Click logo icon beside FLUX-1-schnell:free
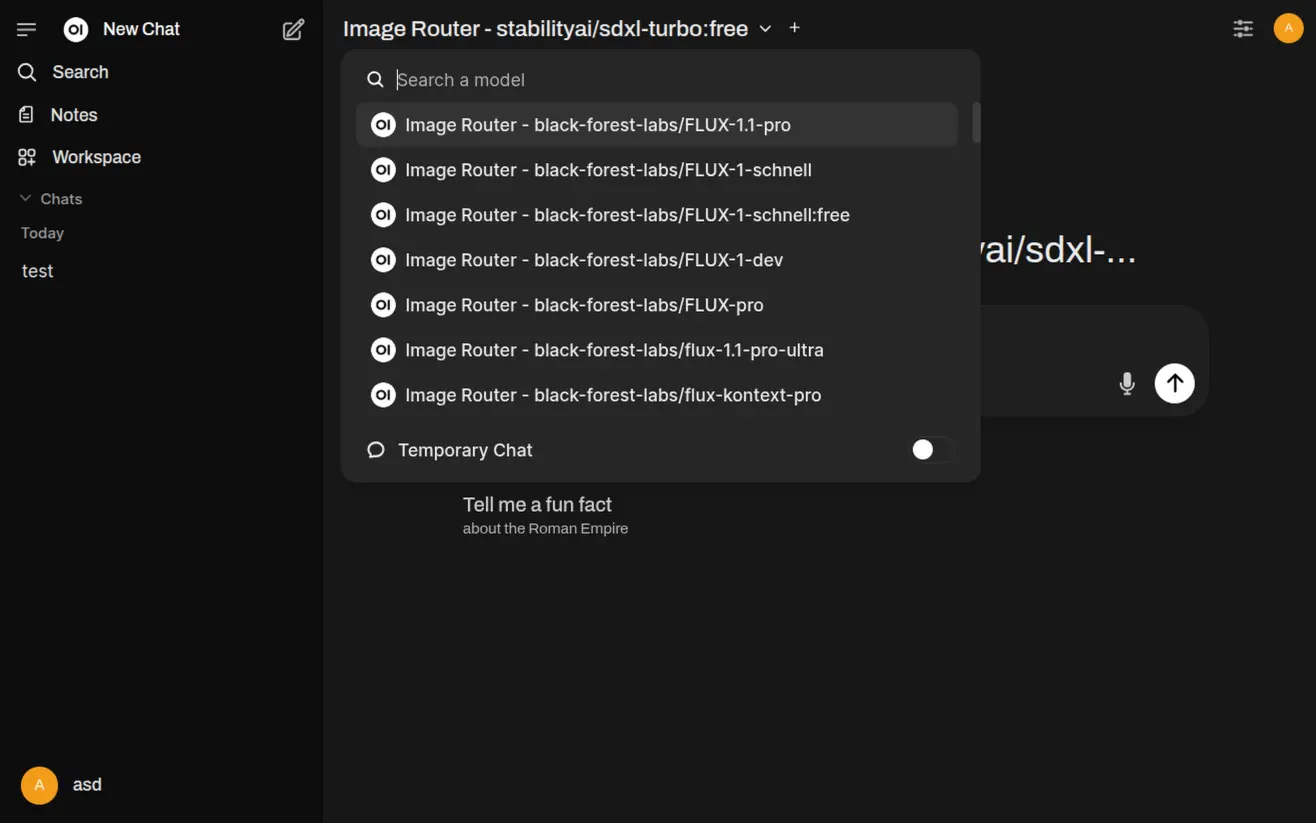1316x823 pixels. pos(383,215)
